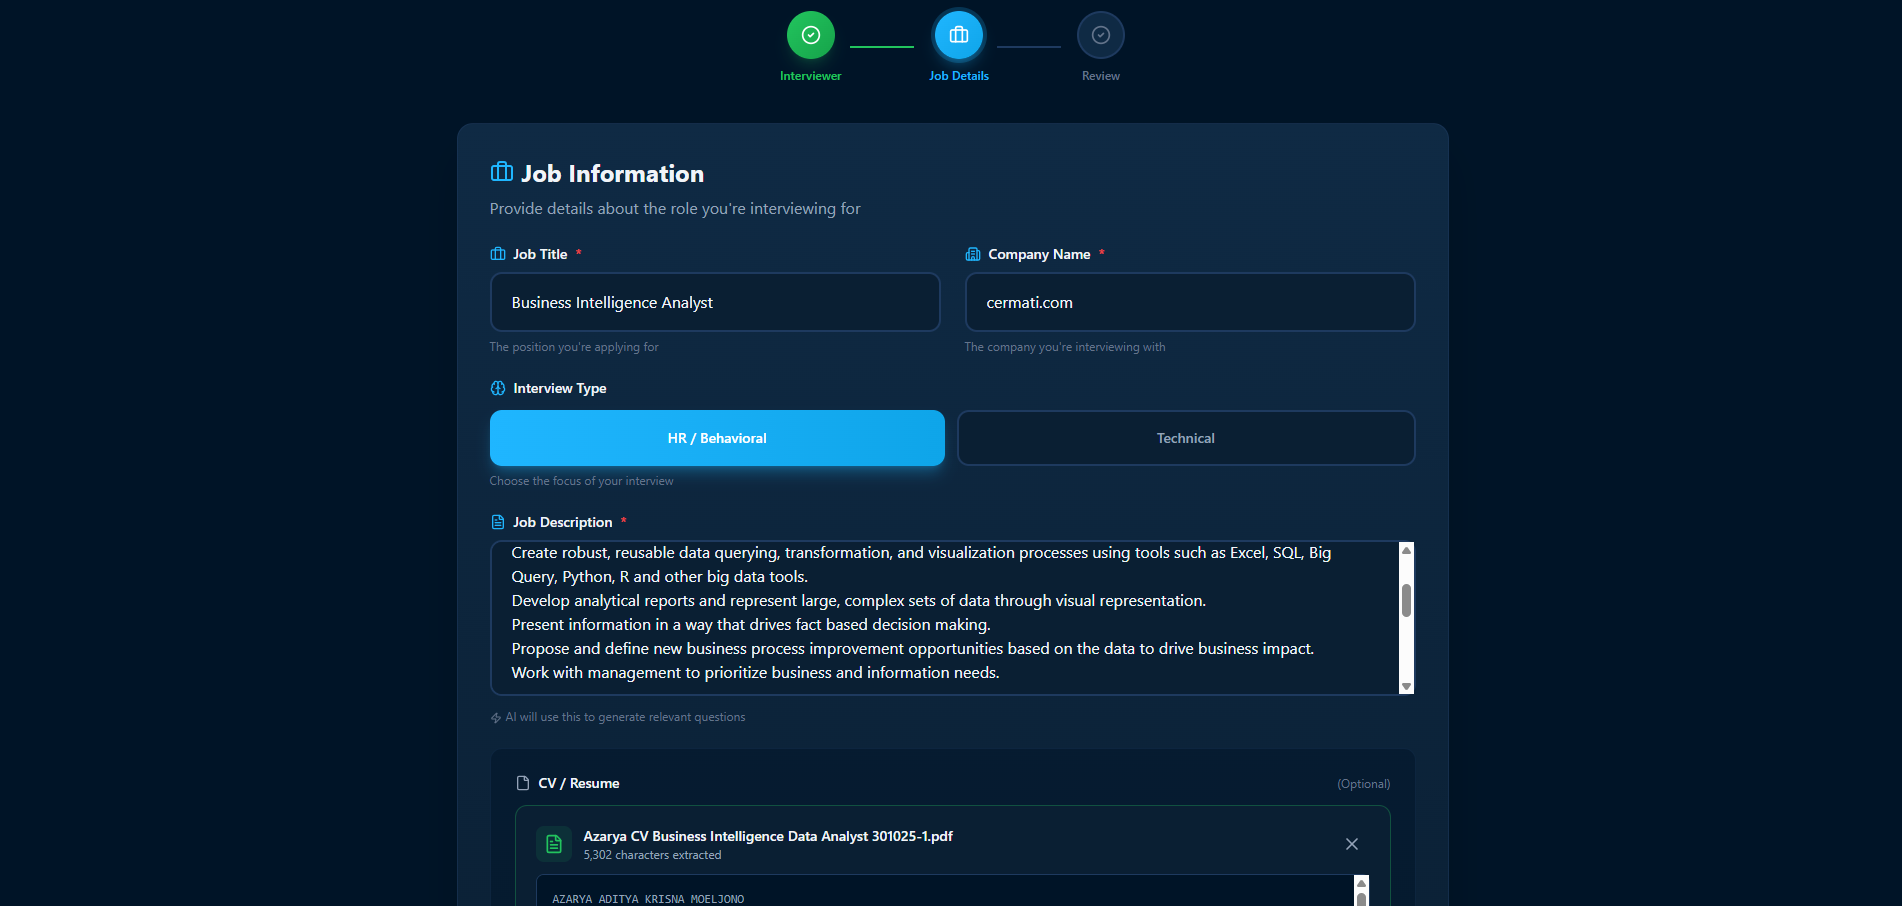Click the Job Description scrollbar thumb
Image resolution: width=1902 pixels, height=906 pixels.
tap(1406, 601)
